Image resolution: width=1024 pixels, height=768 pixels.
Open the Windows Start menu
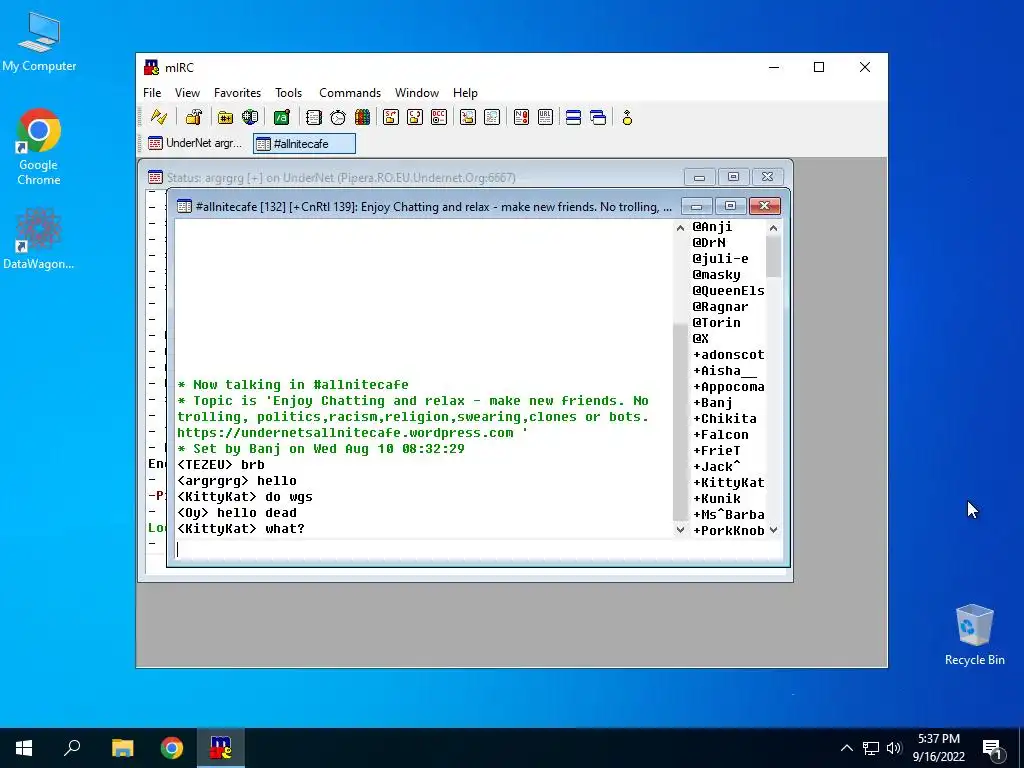(x=24, y=748)
